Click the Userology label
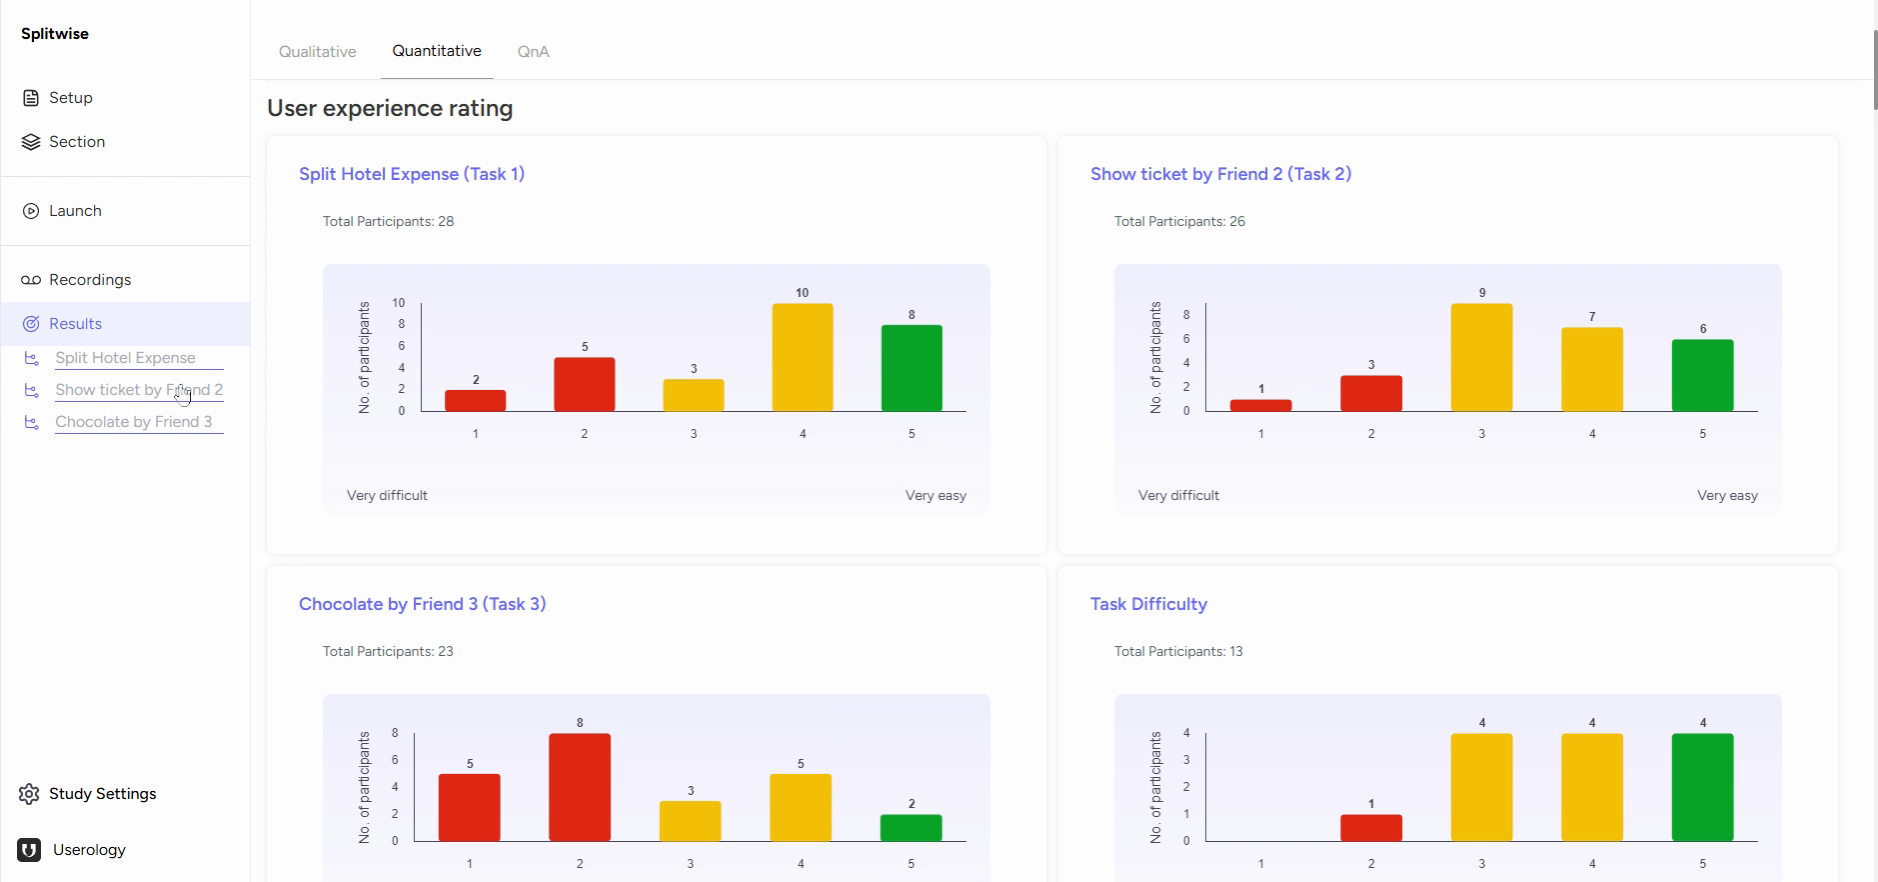 click(x=89, y=850)
